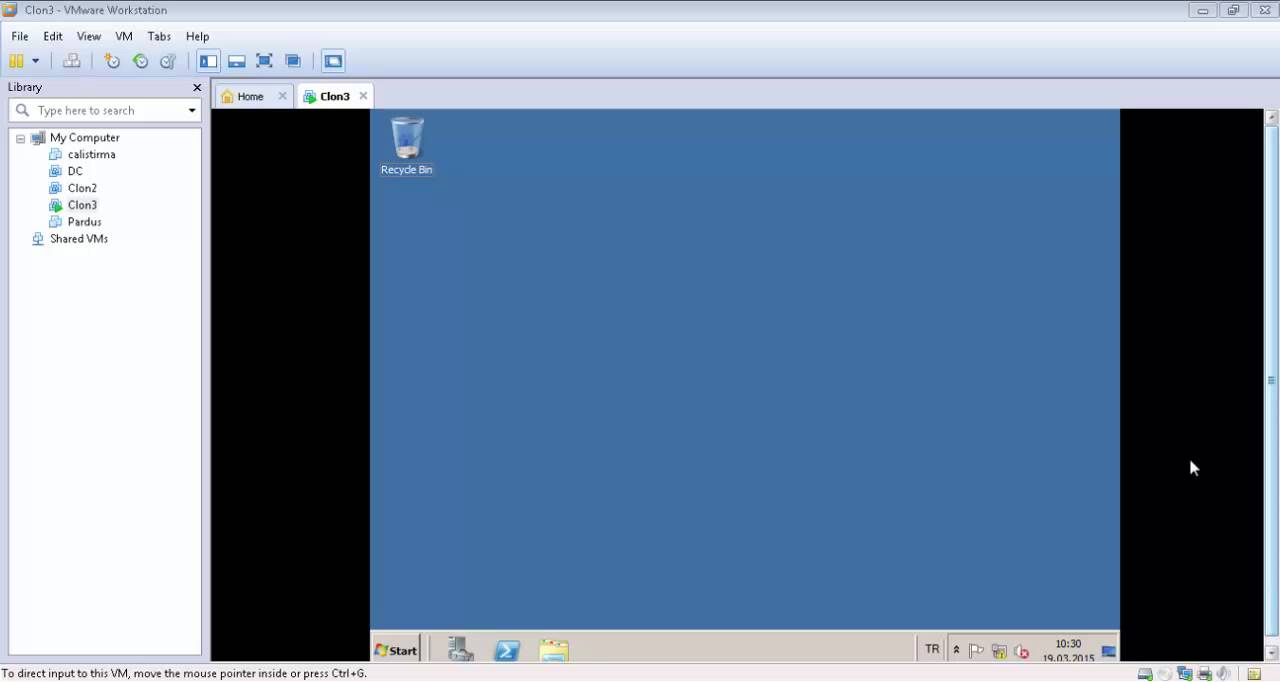Show hidden tray icons in guest
The height and width of the screenshot is (682, 1280).
coord(956,650)
